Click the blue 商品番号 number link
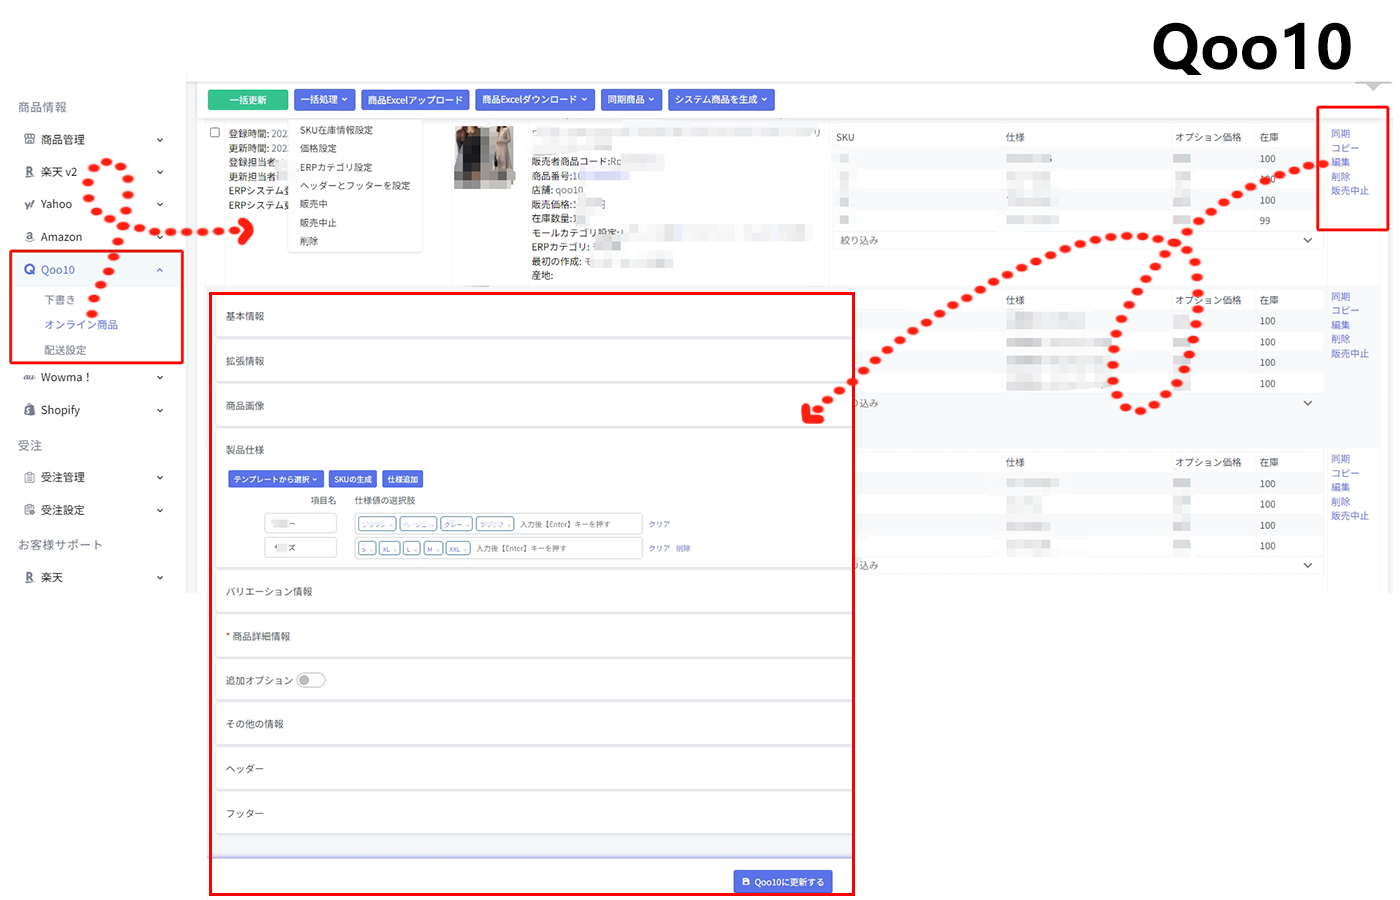 click(600, 176)
